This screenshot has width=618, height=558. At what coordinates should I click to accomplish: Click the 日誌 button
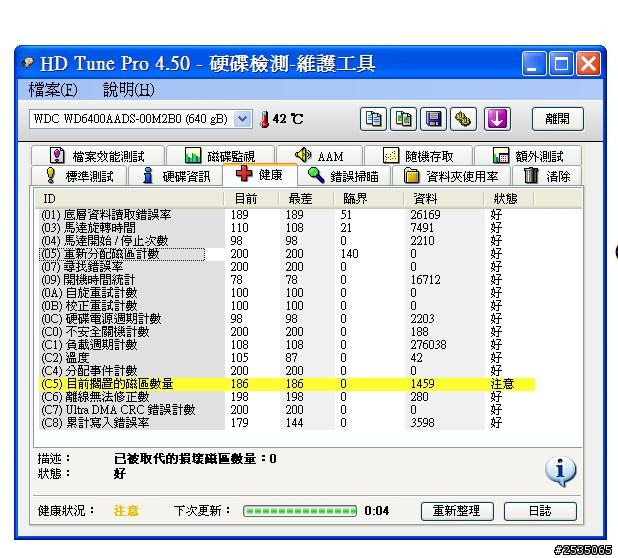coord(540,511)
